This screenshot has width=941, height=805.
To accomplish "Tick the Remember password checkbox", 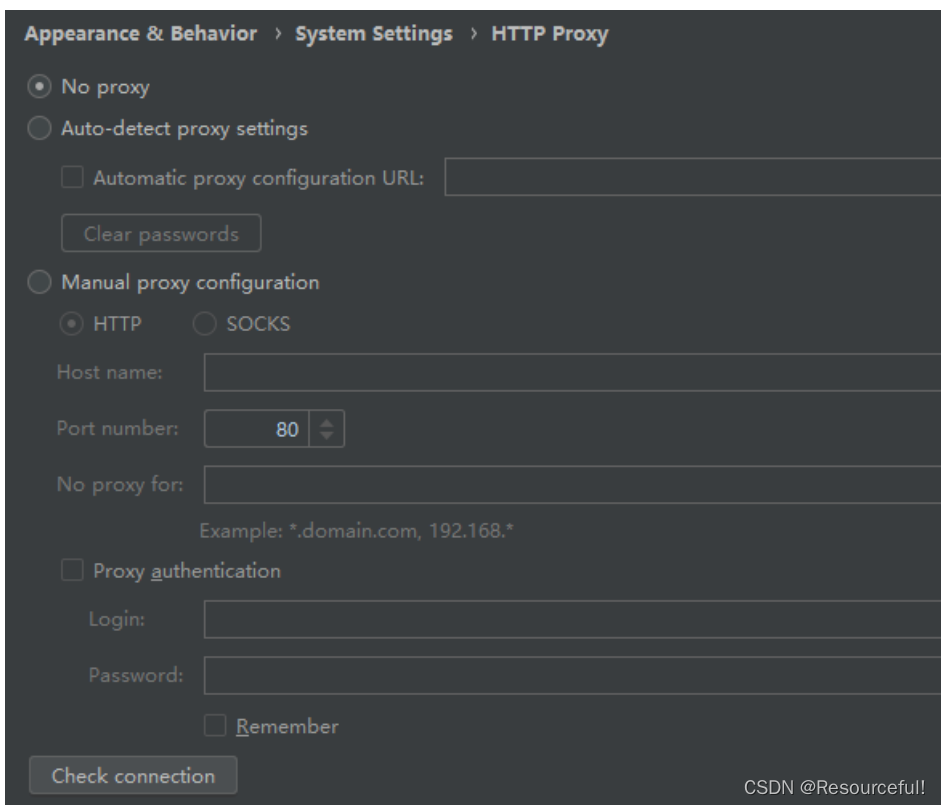I will coord(215,725).
